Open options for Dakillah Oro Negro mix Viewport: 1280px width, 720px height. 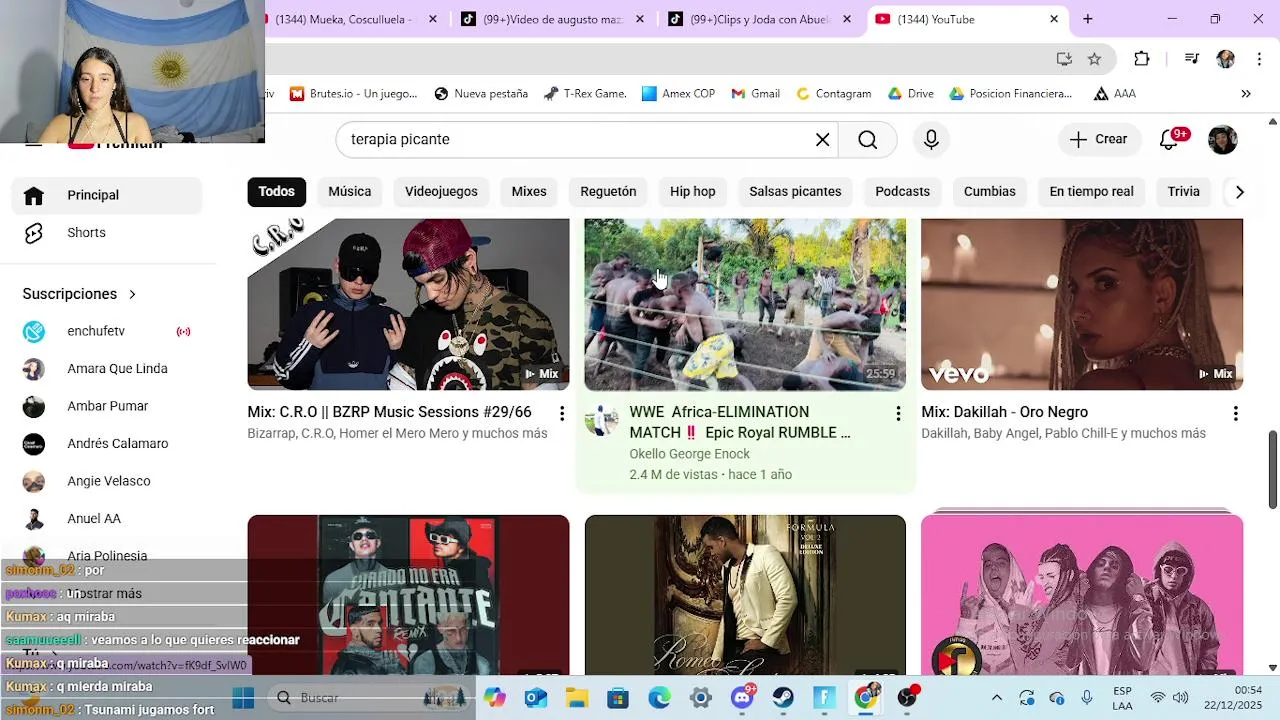[1235, 413]
